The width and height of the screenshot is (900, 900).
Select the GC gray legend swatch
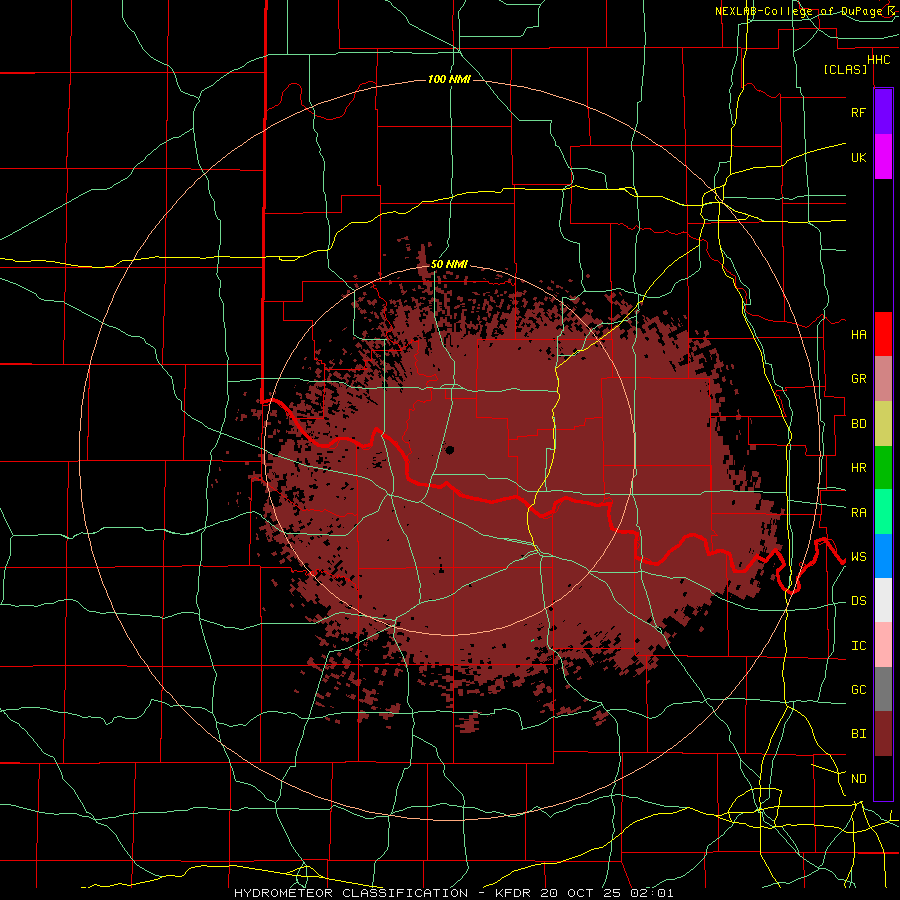[883, 689]
